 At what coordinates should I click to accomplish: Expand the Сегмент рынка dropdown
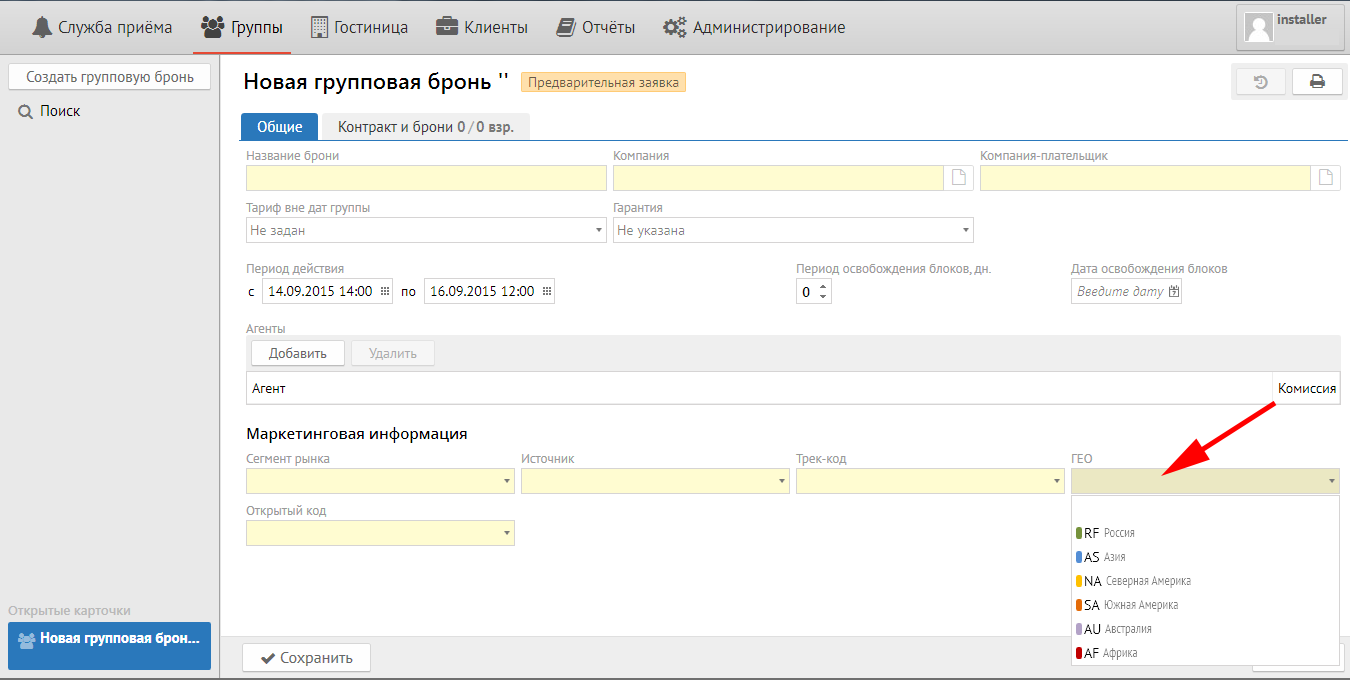(380, 481)
